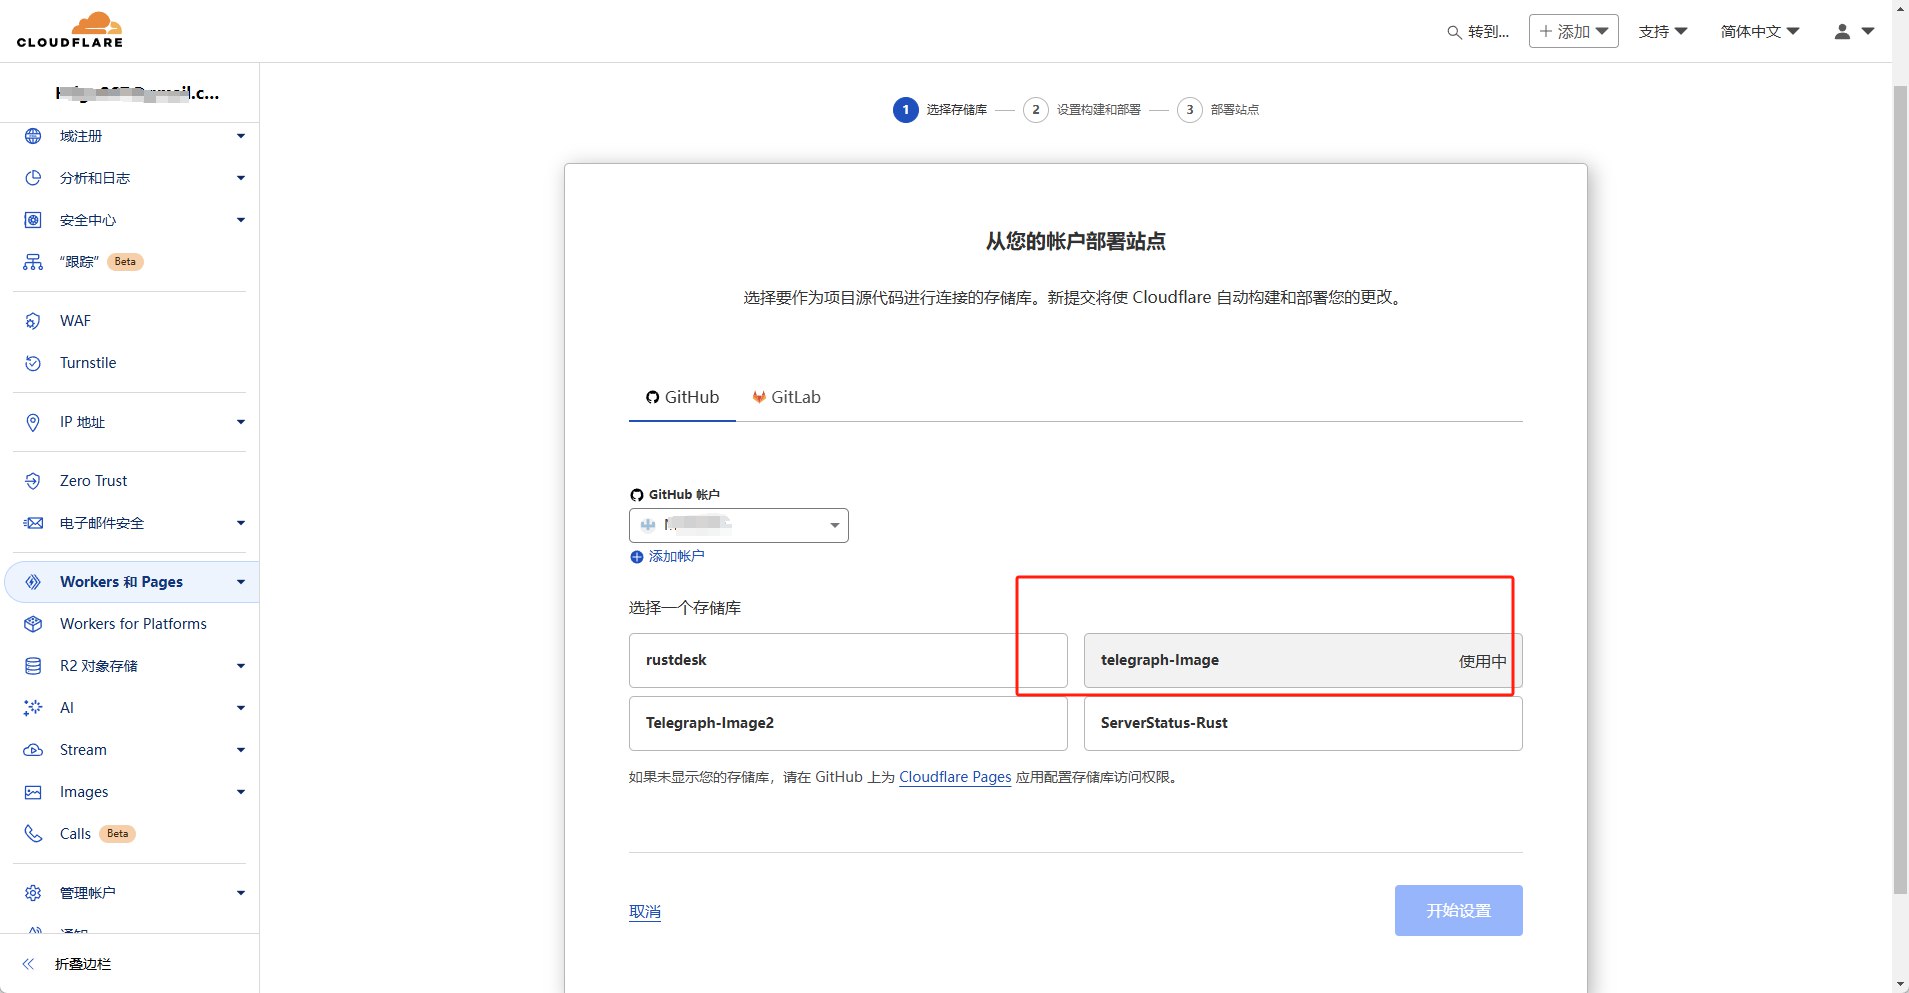This screenshot has height=993, width=1909.
Task: Click the Workers for Platforms cube icon
Action: 33,624
